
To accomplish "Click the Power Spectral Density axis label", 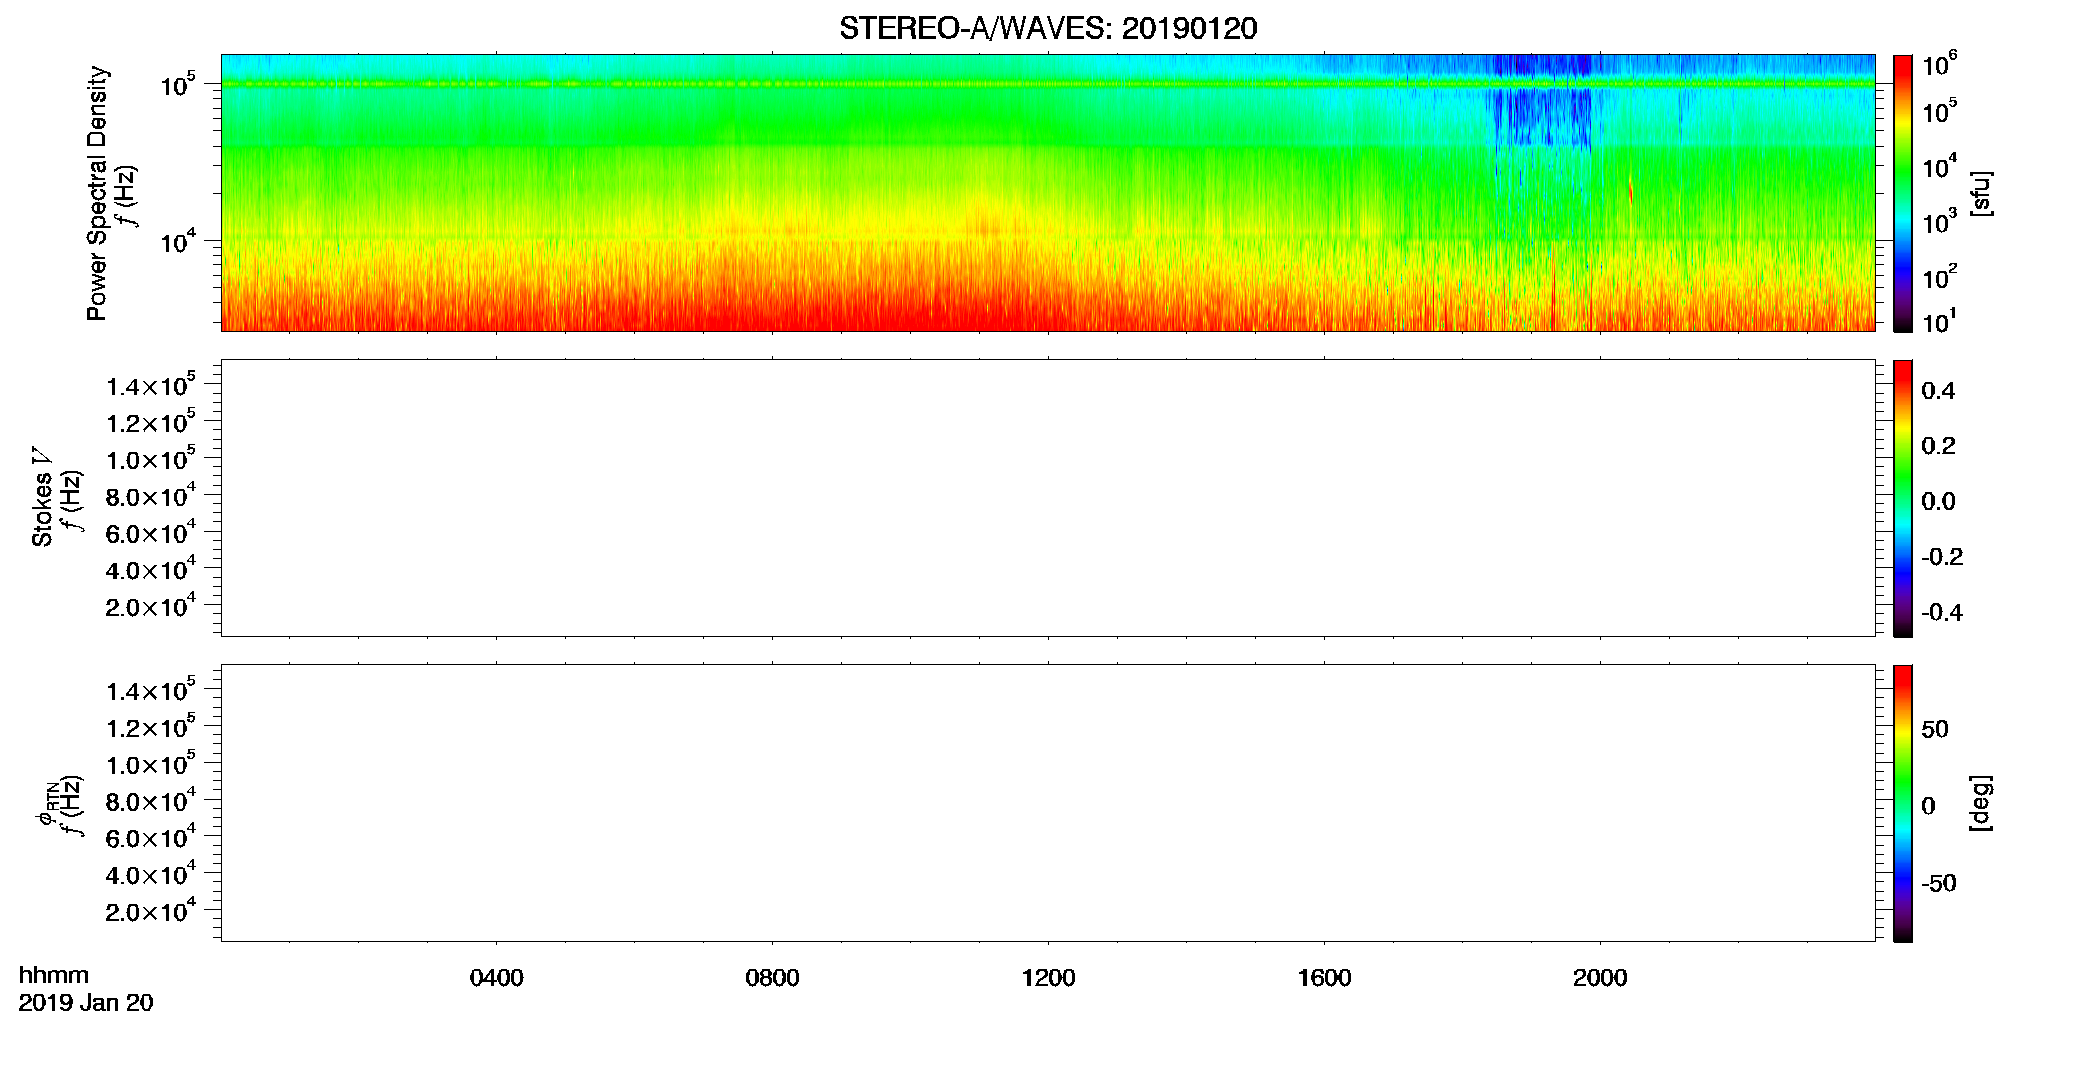I will [97, 193].
